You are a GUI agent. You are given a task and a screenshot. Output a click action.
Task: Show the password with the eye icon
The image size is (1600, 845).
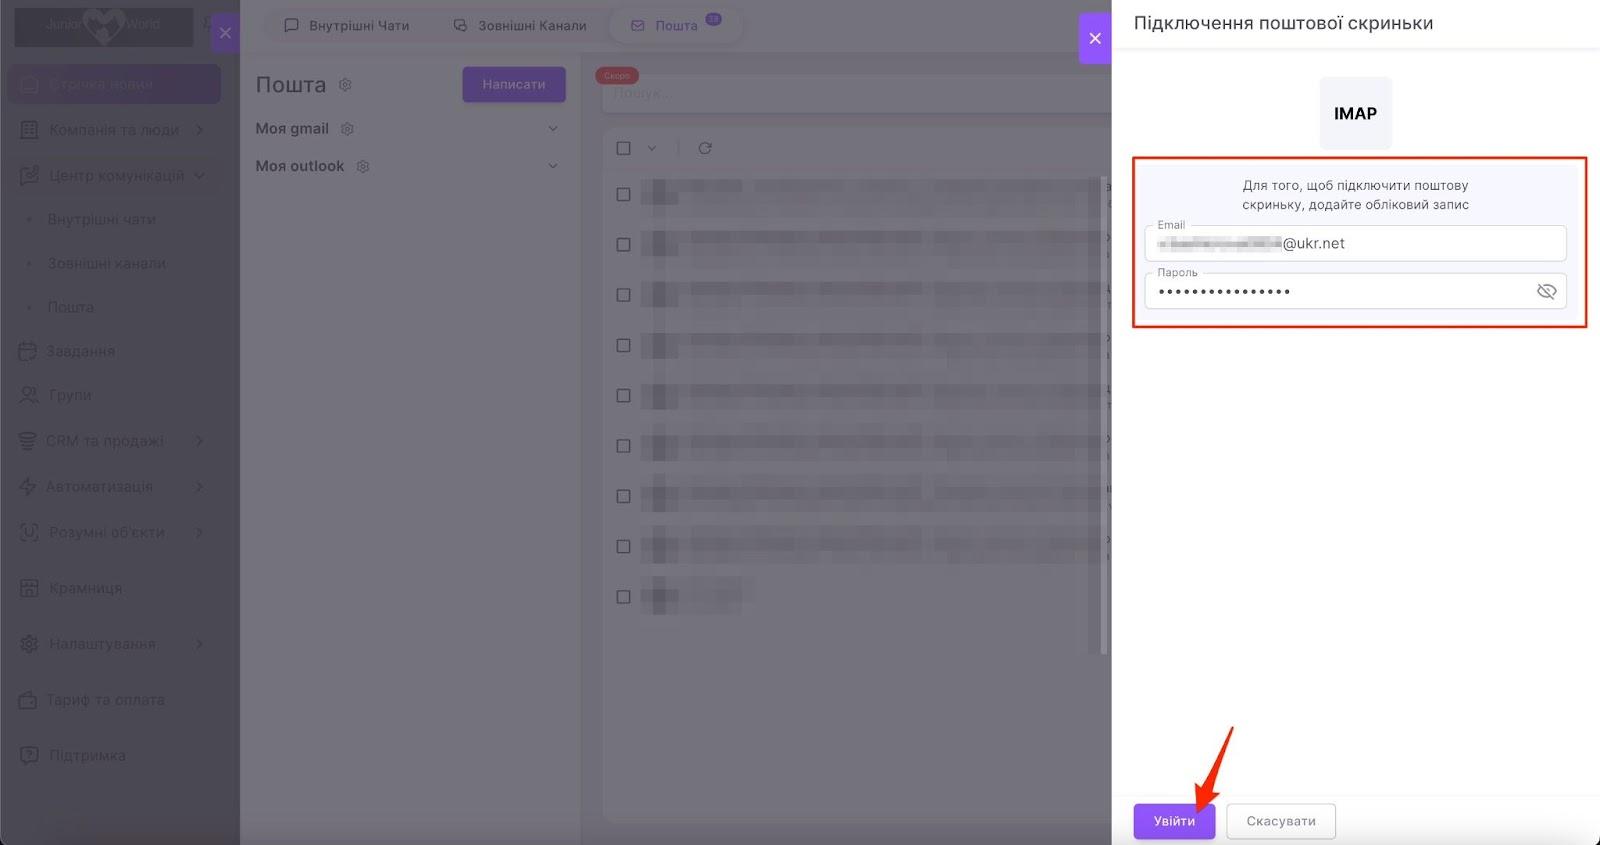pyautogui.click(x=1546, y=291)
